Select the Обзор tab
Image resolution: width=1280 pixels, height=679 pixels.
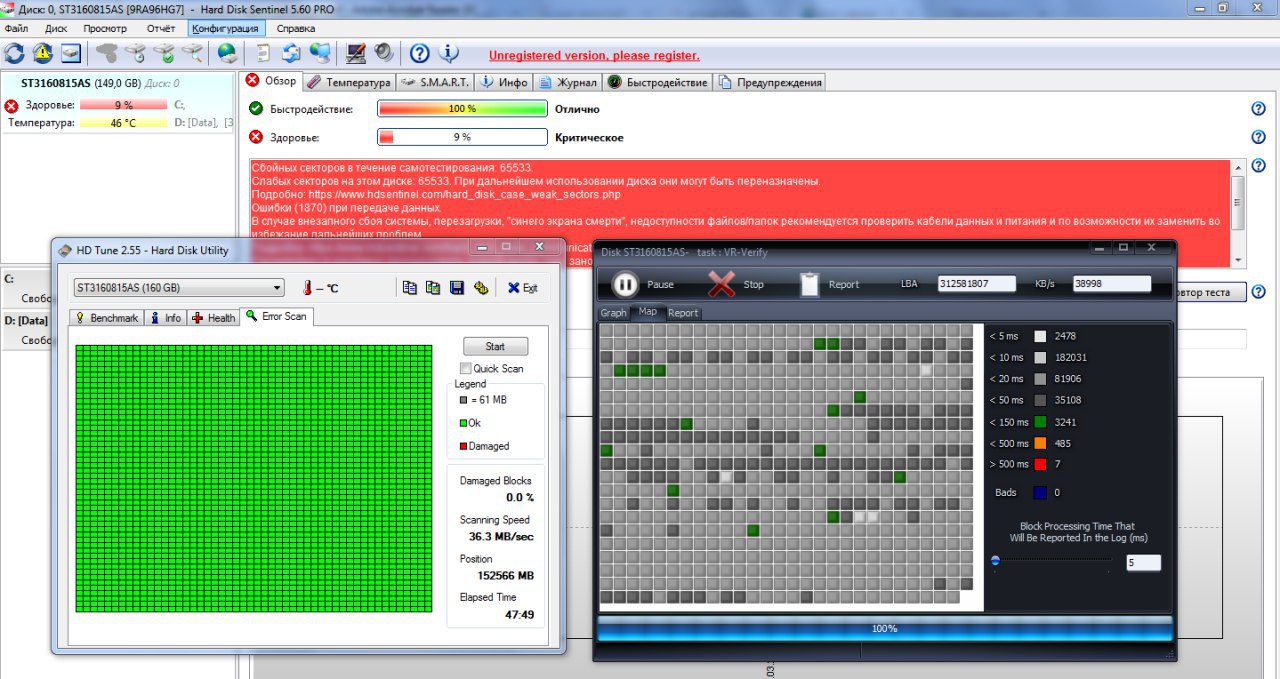[x=272, y=81]
